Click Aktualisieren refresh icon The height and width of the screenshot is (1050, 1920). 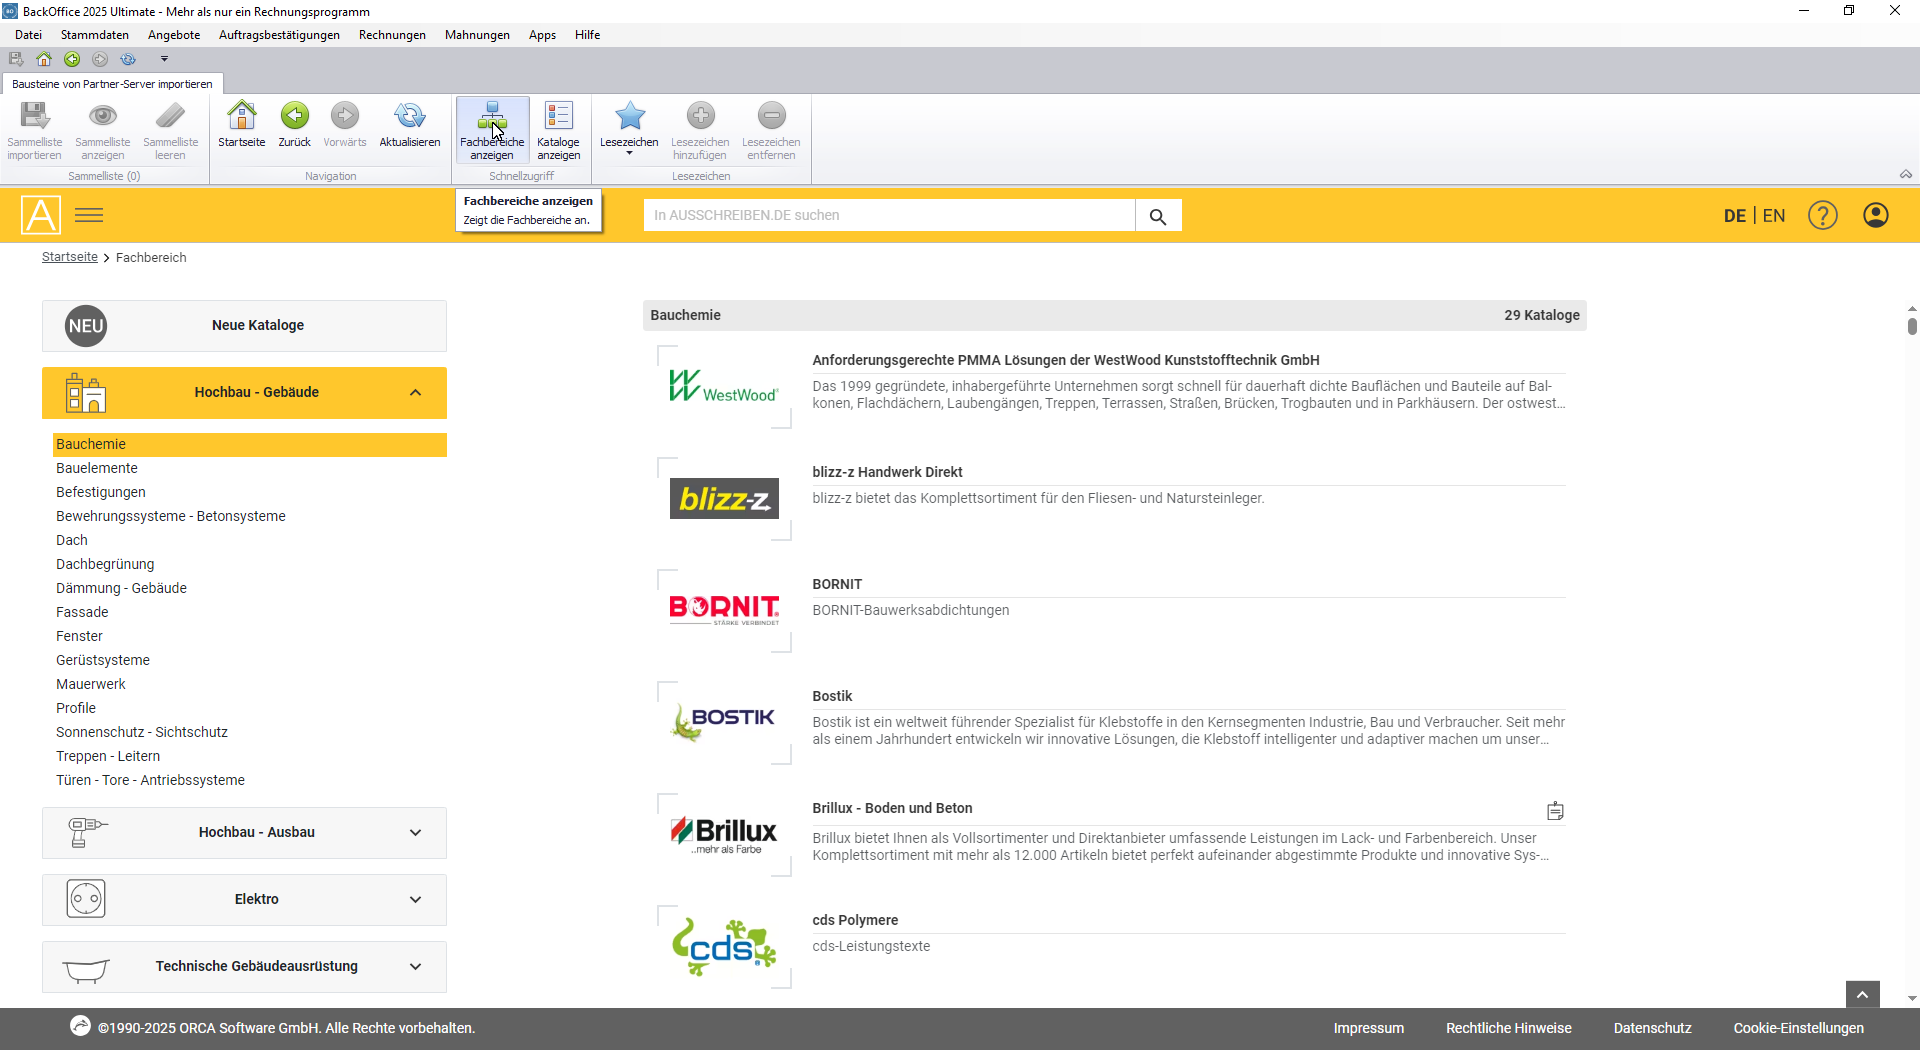[410, 117]
